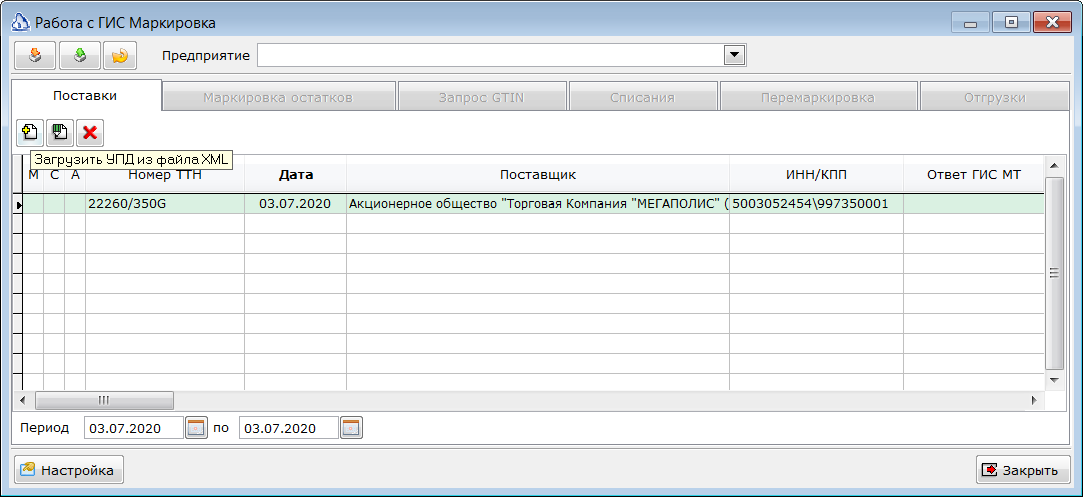Open calendar for the period end date
The width and height of the screenshot is (1083, 497).
coord(352,428)
